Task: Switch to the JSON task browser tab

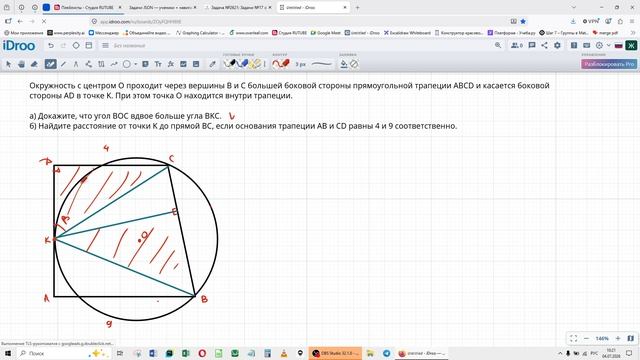Action: click(x=162, y=7)
